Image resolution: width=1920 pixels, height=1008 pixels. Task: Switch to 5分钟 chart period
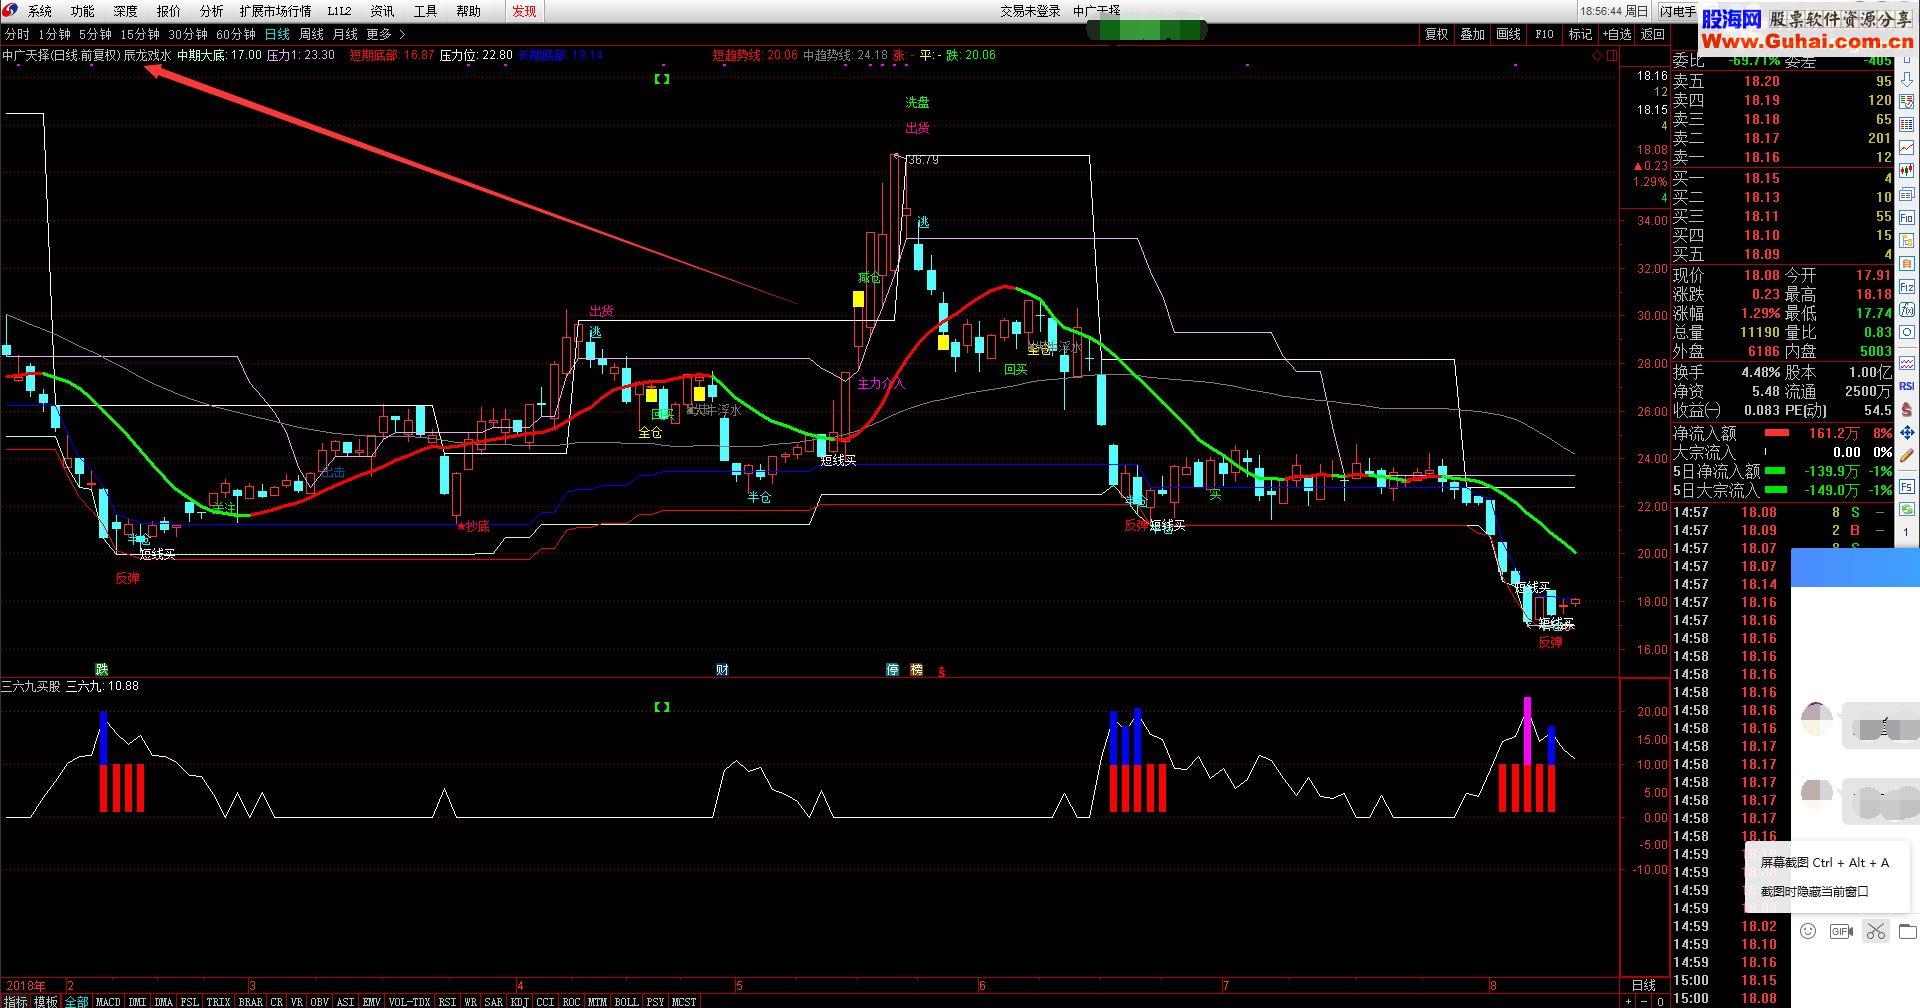click(95, 34)
